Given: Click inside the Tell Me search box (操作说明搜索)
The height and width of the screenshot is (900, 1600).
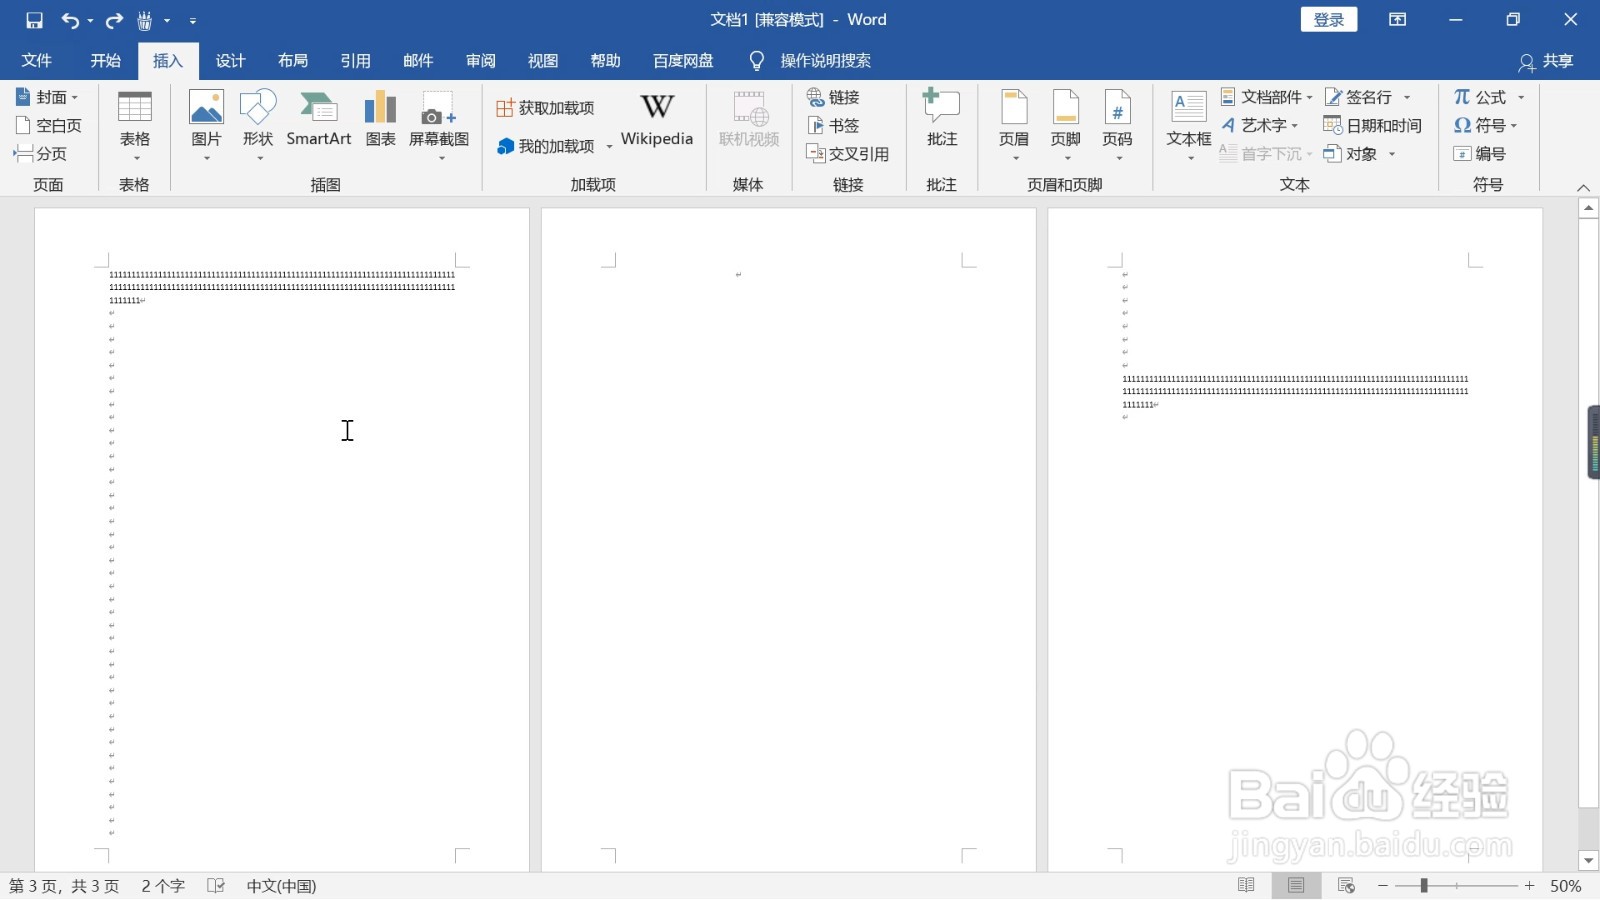Looking at the screenshot, I should pyautogui.click(x=825, y=61).
